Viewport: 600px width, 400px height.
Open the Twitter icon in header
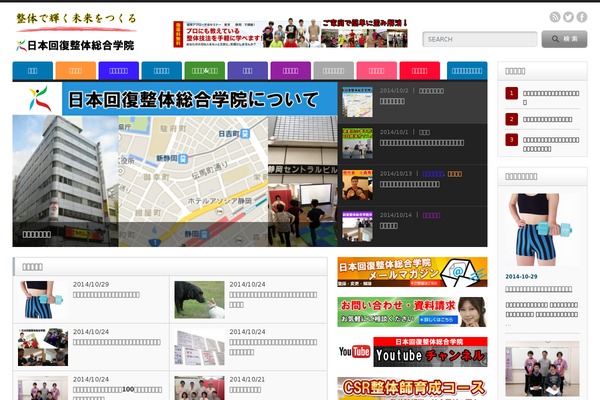pyautogui.click(x=568, y=17)
